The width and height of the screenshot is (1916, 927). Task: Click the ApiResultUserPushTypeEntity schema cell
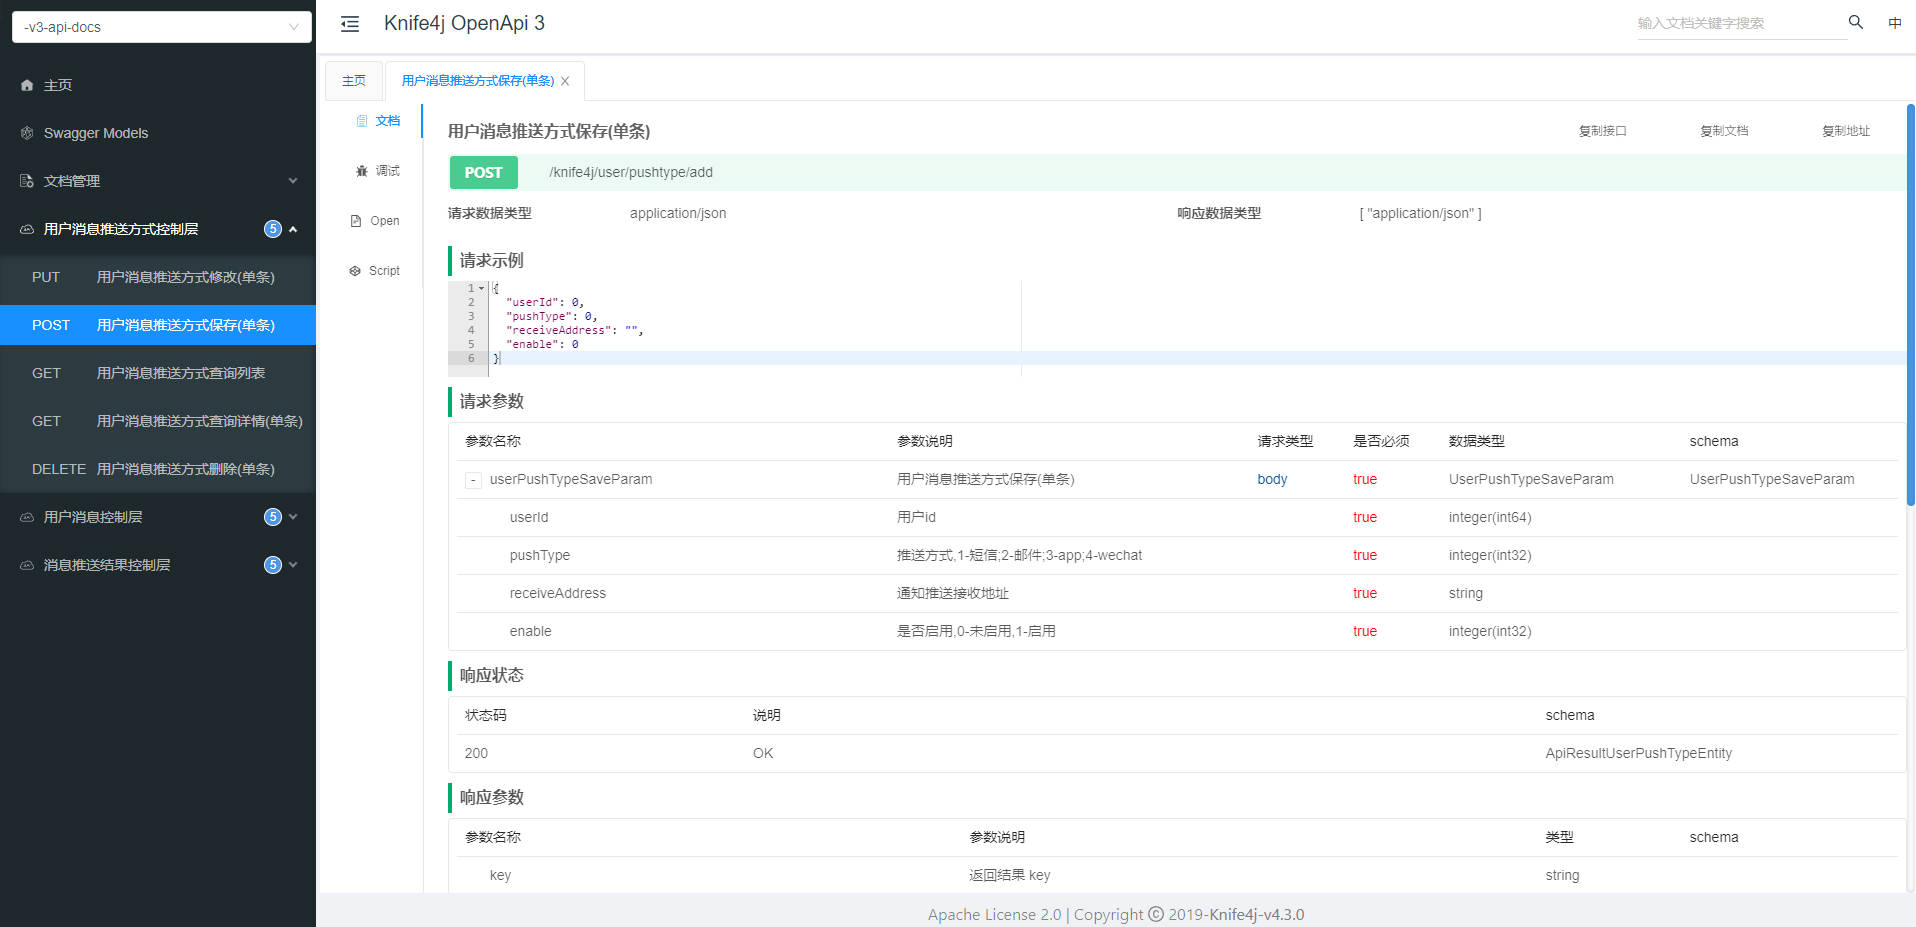pyautogui.click(x=1639, y=753)
